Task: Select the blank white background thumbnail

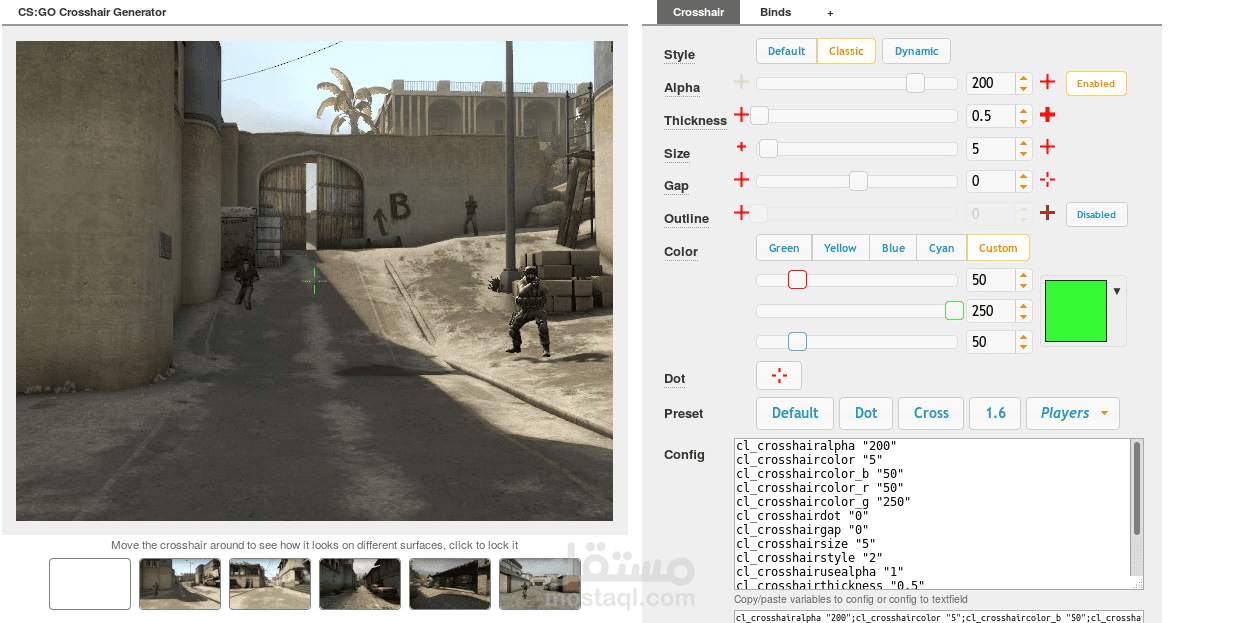Action: 90,584
